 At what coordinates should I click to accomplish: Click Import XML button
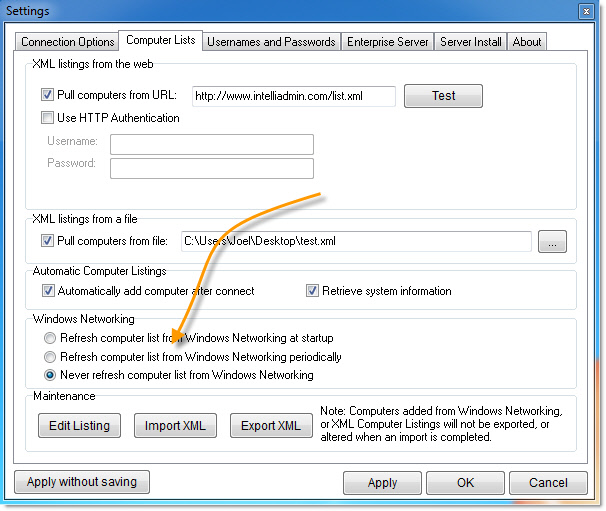tap(175, 426)
